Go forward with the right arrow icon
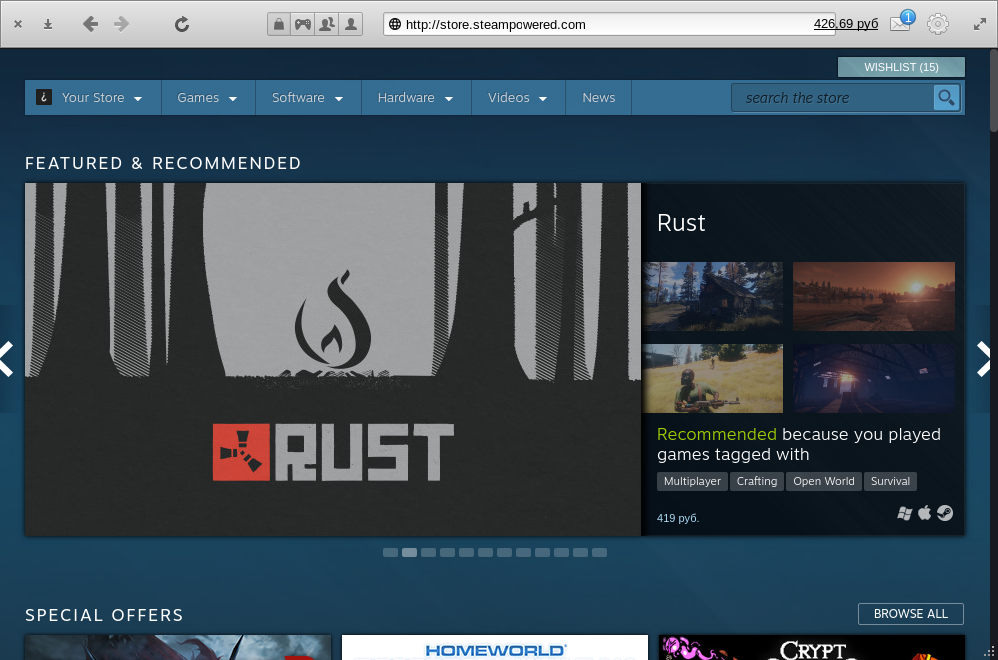This screenshot has width=998, height=660. (x=122, y=24)
